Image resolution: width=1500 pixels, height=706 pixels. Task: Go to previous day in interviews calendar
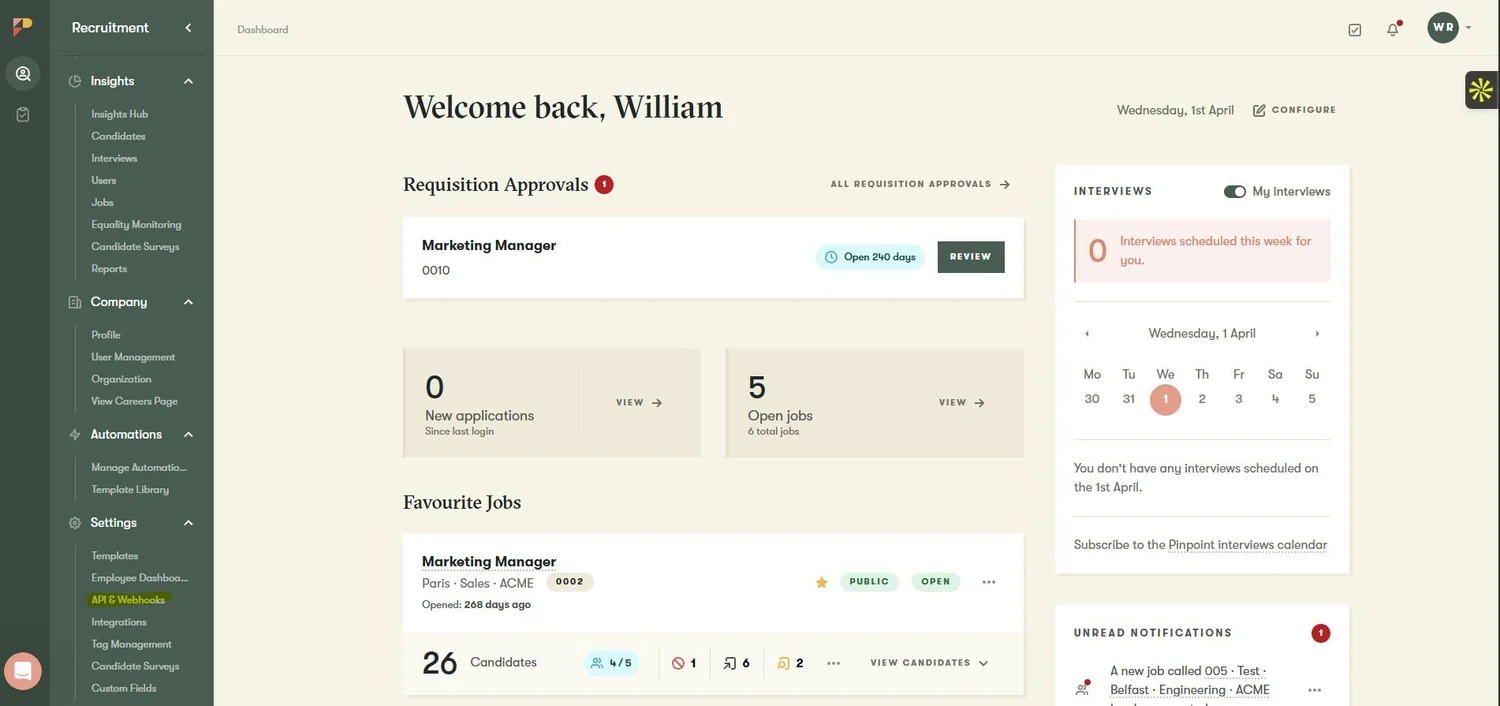[1087, 334]
